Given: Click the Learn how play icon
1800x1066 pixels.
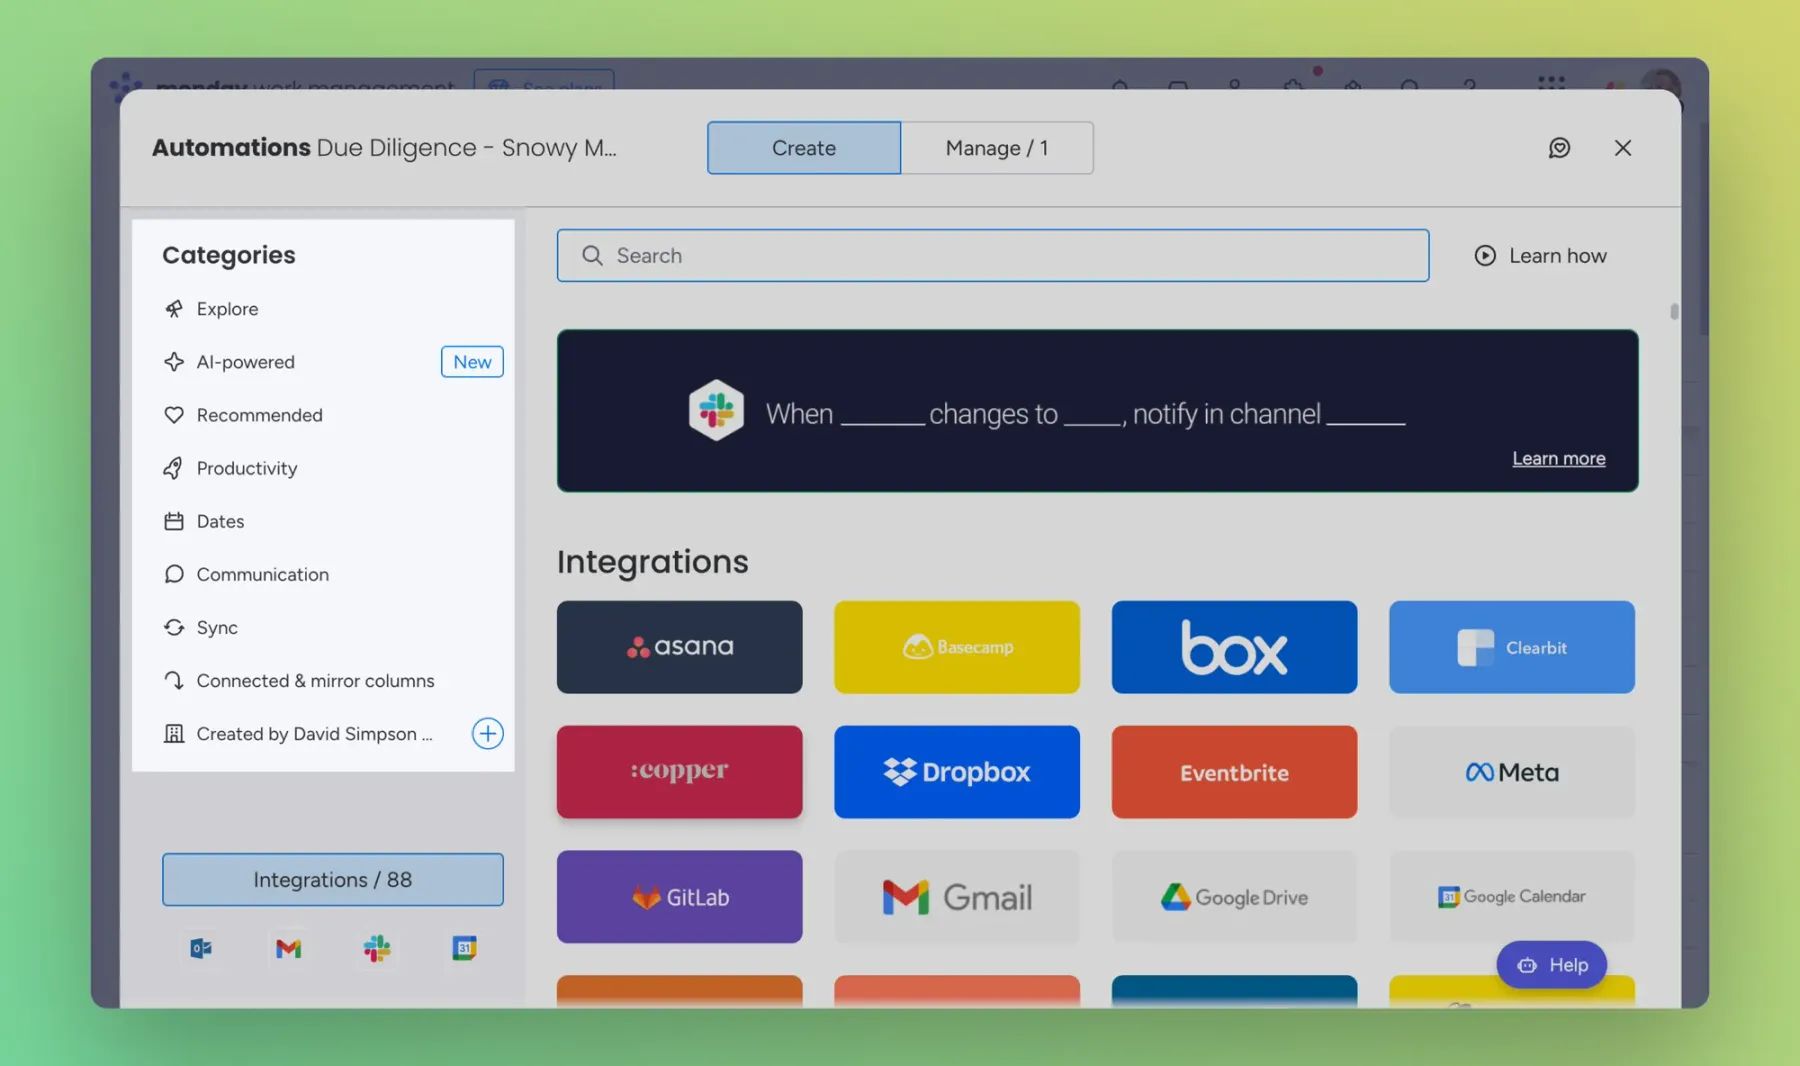Looking at the screenshot, I should 1485,255.
